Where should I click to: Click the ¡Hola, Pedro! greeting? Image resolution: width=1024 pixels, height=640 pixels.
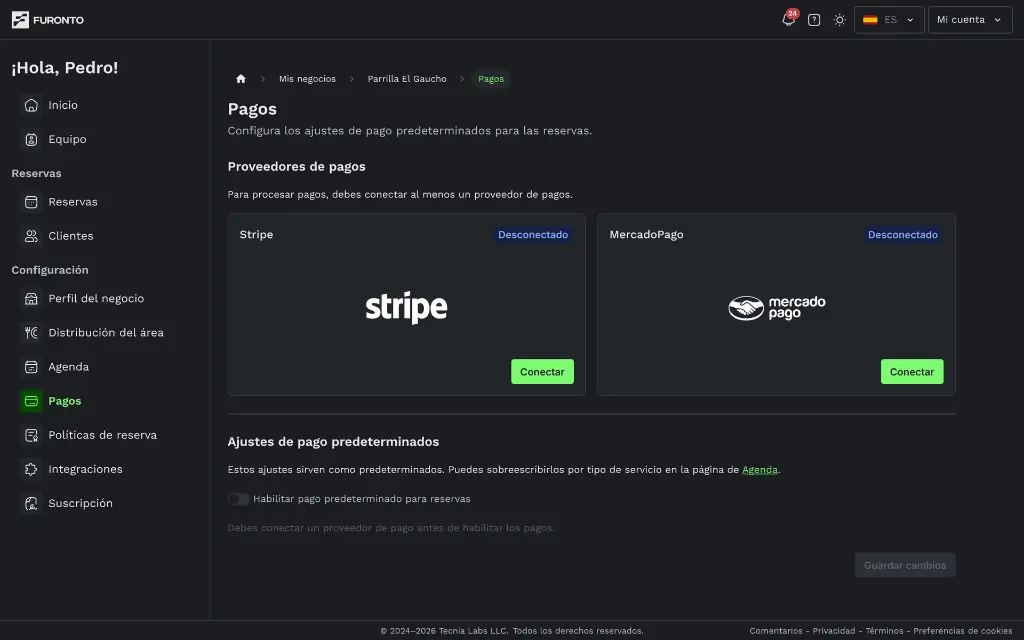(x=65, y=68)
